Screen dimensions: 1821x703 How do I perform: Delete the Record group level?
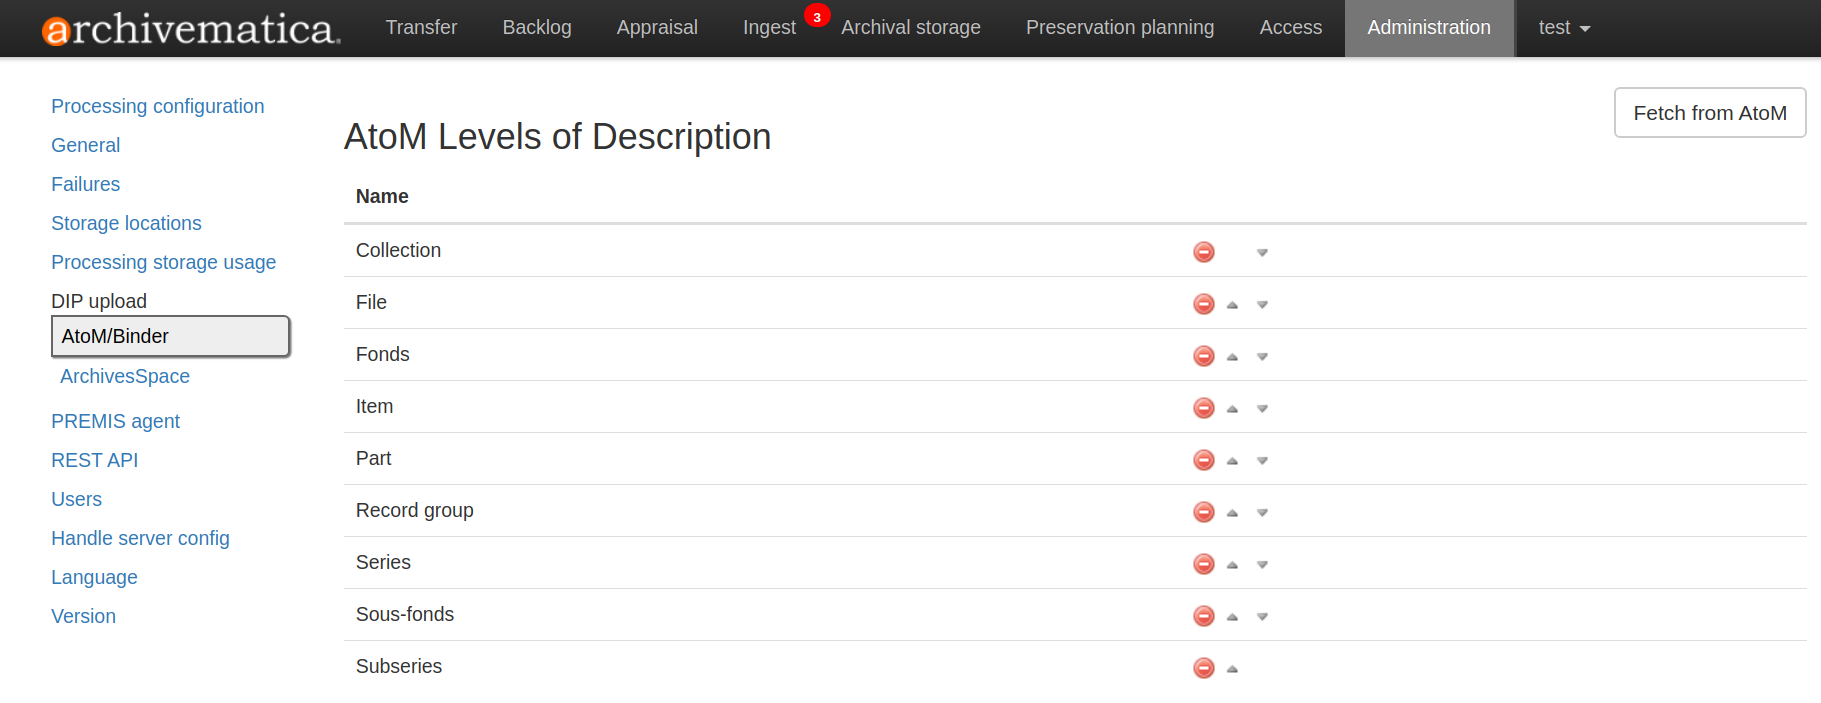[x=1203, y=512]
